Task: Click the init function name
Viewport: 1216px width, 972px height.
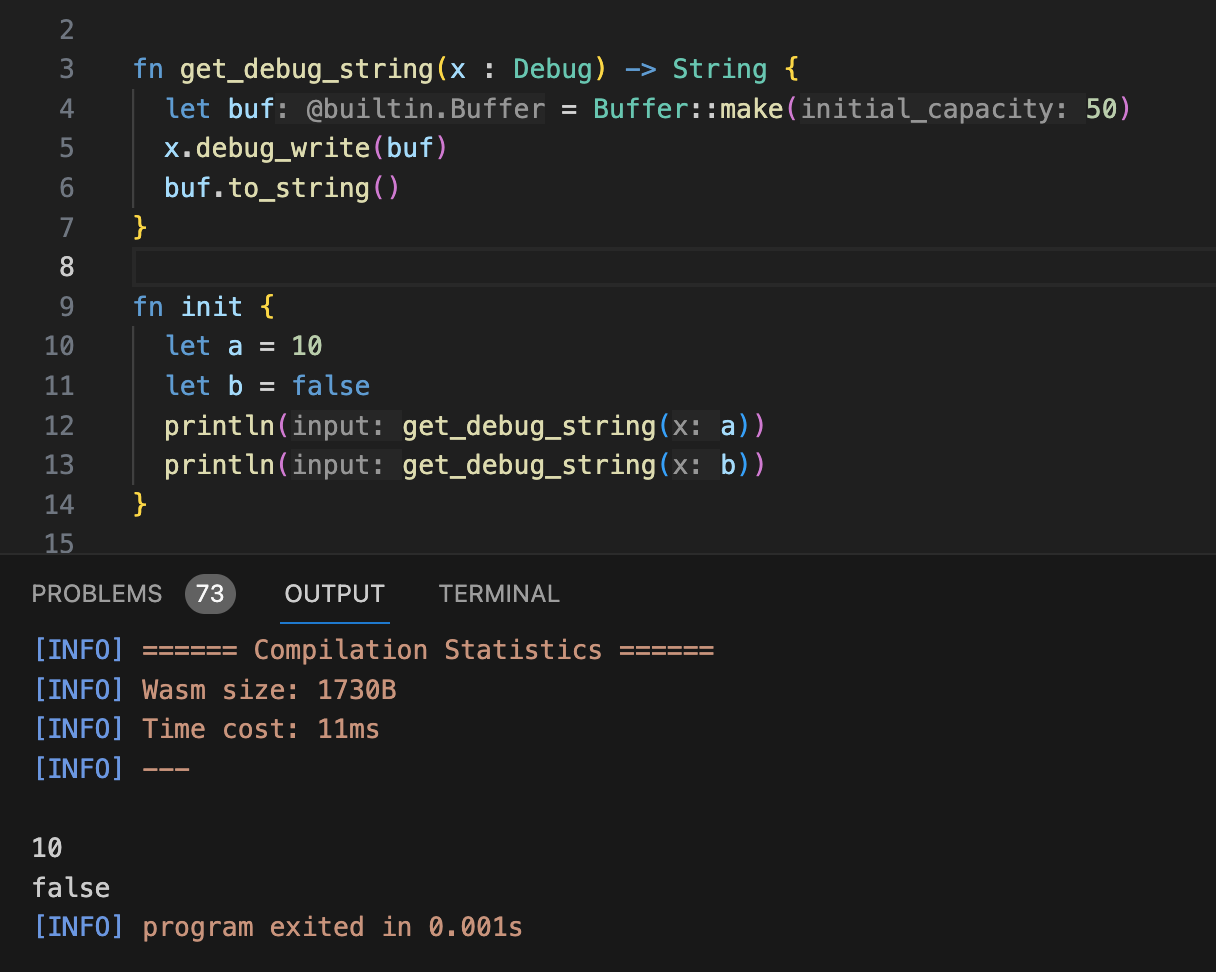Action: 212,307
